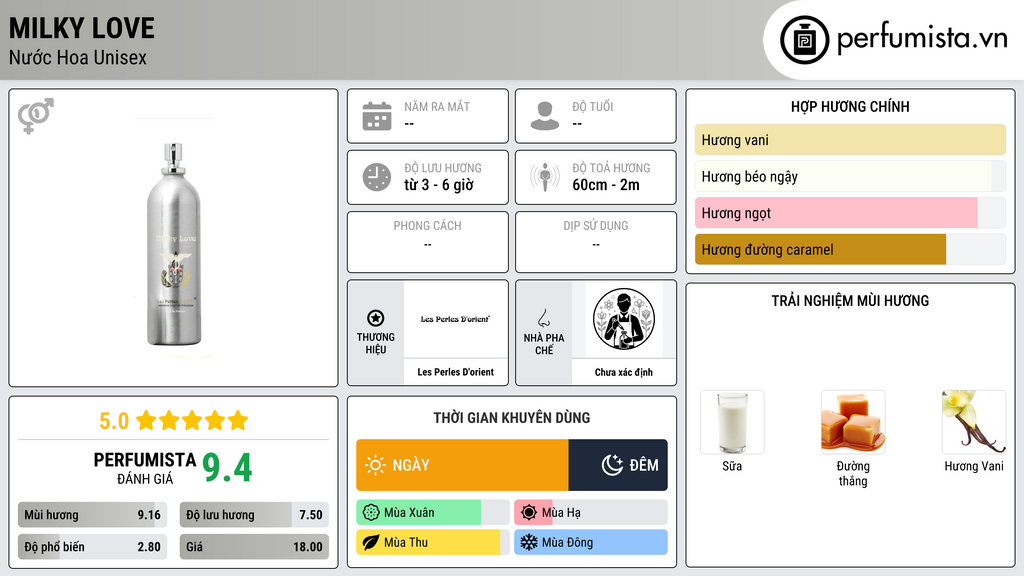Click the '60cm - 2m' sillage value
Screen dimensions: 1024x576
(x=606, y=185)
